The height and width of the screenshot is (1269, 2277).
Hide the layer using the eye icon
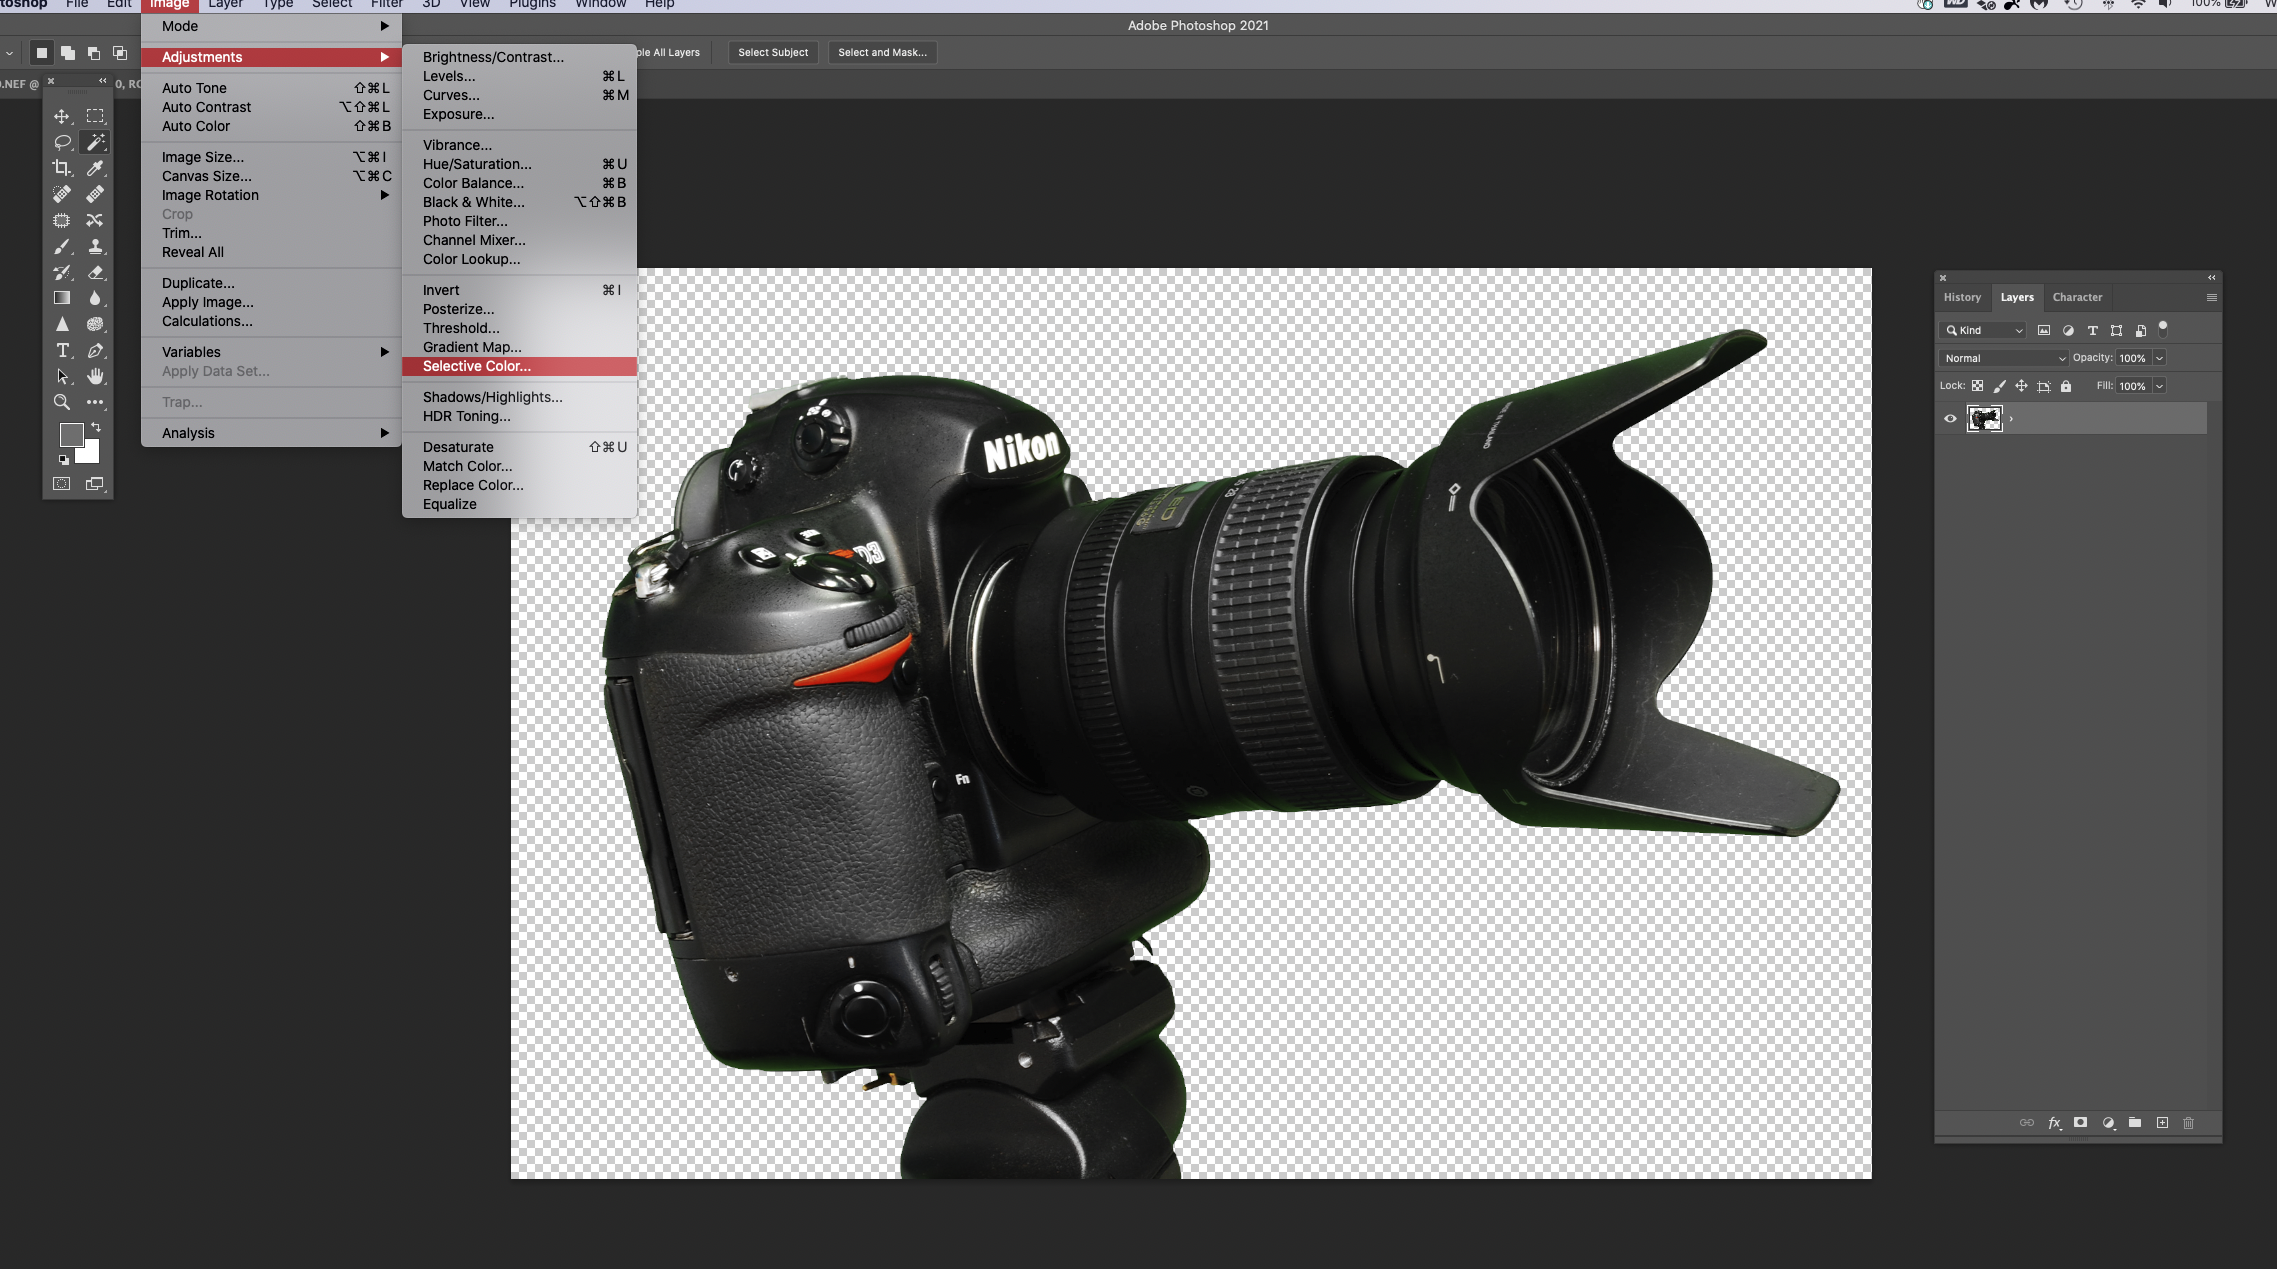tap(1950, 419)
